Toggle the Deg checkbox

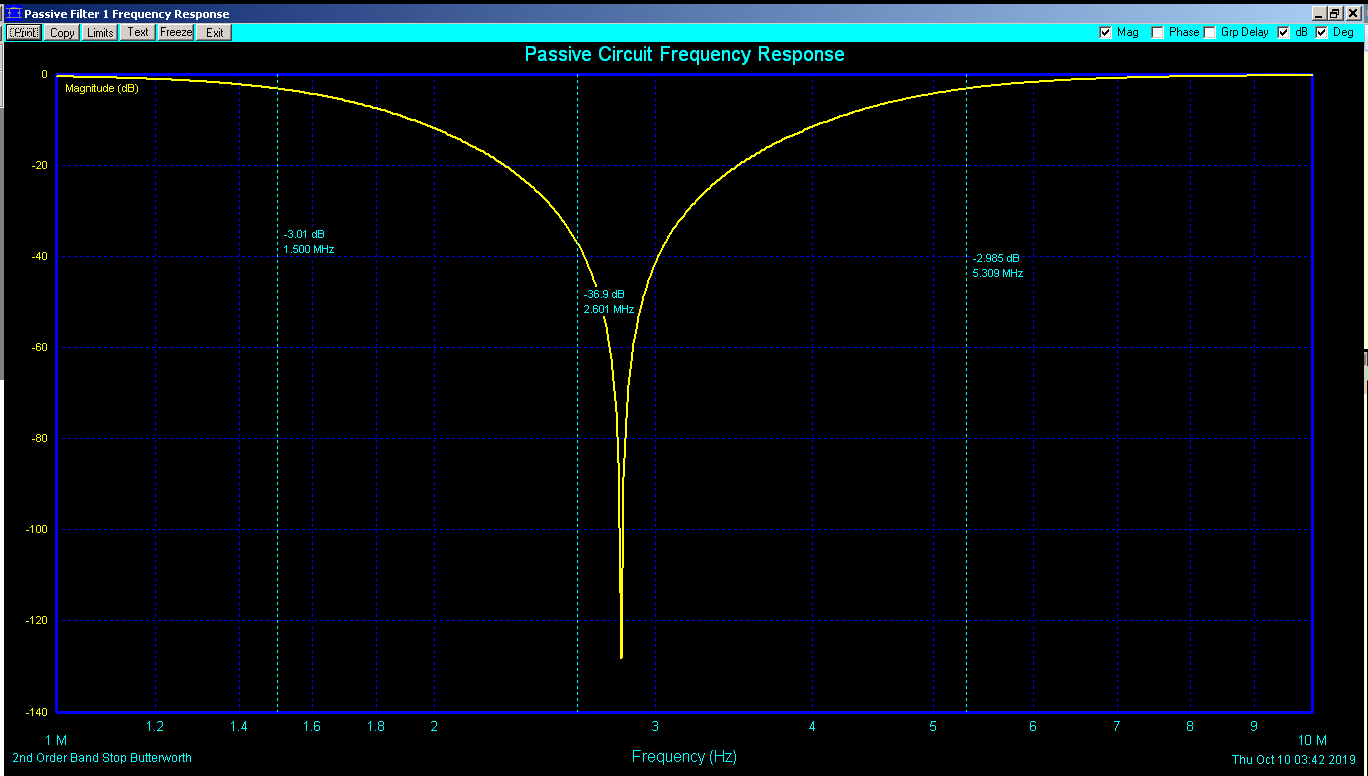coord(1321,32)
